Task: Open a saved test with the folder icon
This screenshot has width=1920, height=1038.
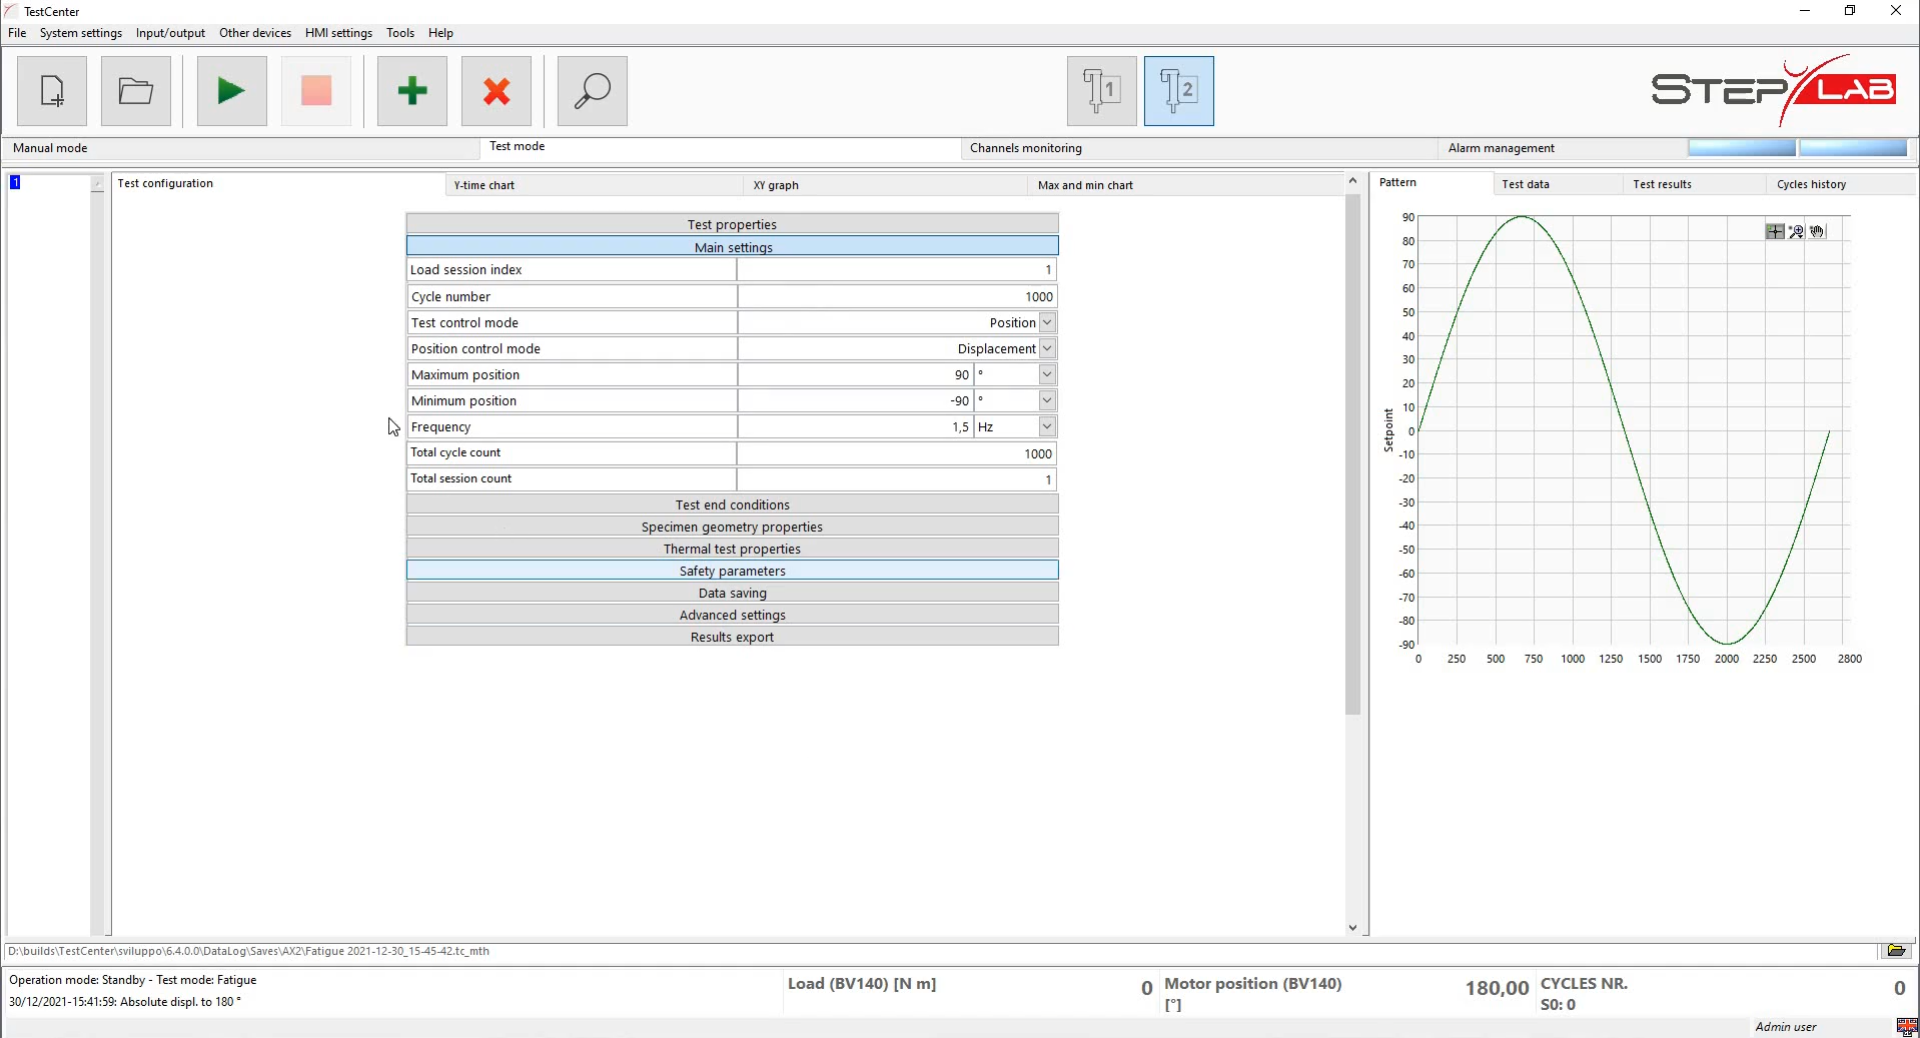Action: (x=135, y=91)
